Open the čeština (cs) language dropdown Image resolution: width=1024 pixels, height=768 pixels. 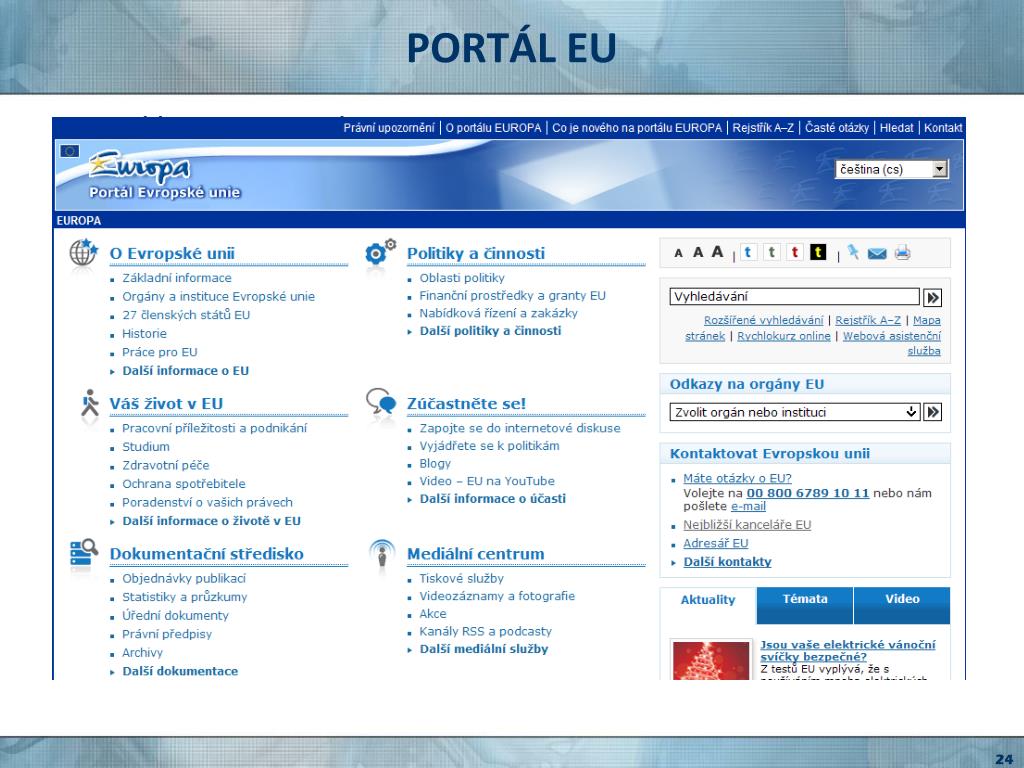[x=891, y=170]
